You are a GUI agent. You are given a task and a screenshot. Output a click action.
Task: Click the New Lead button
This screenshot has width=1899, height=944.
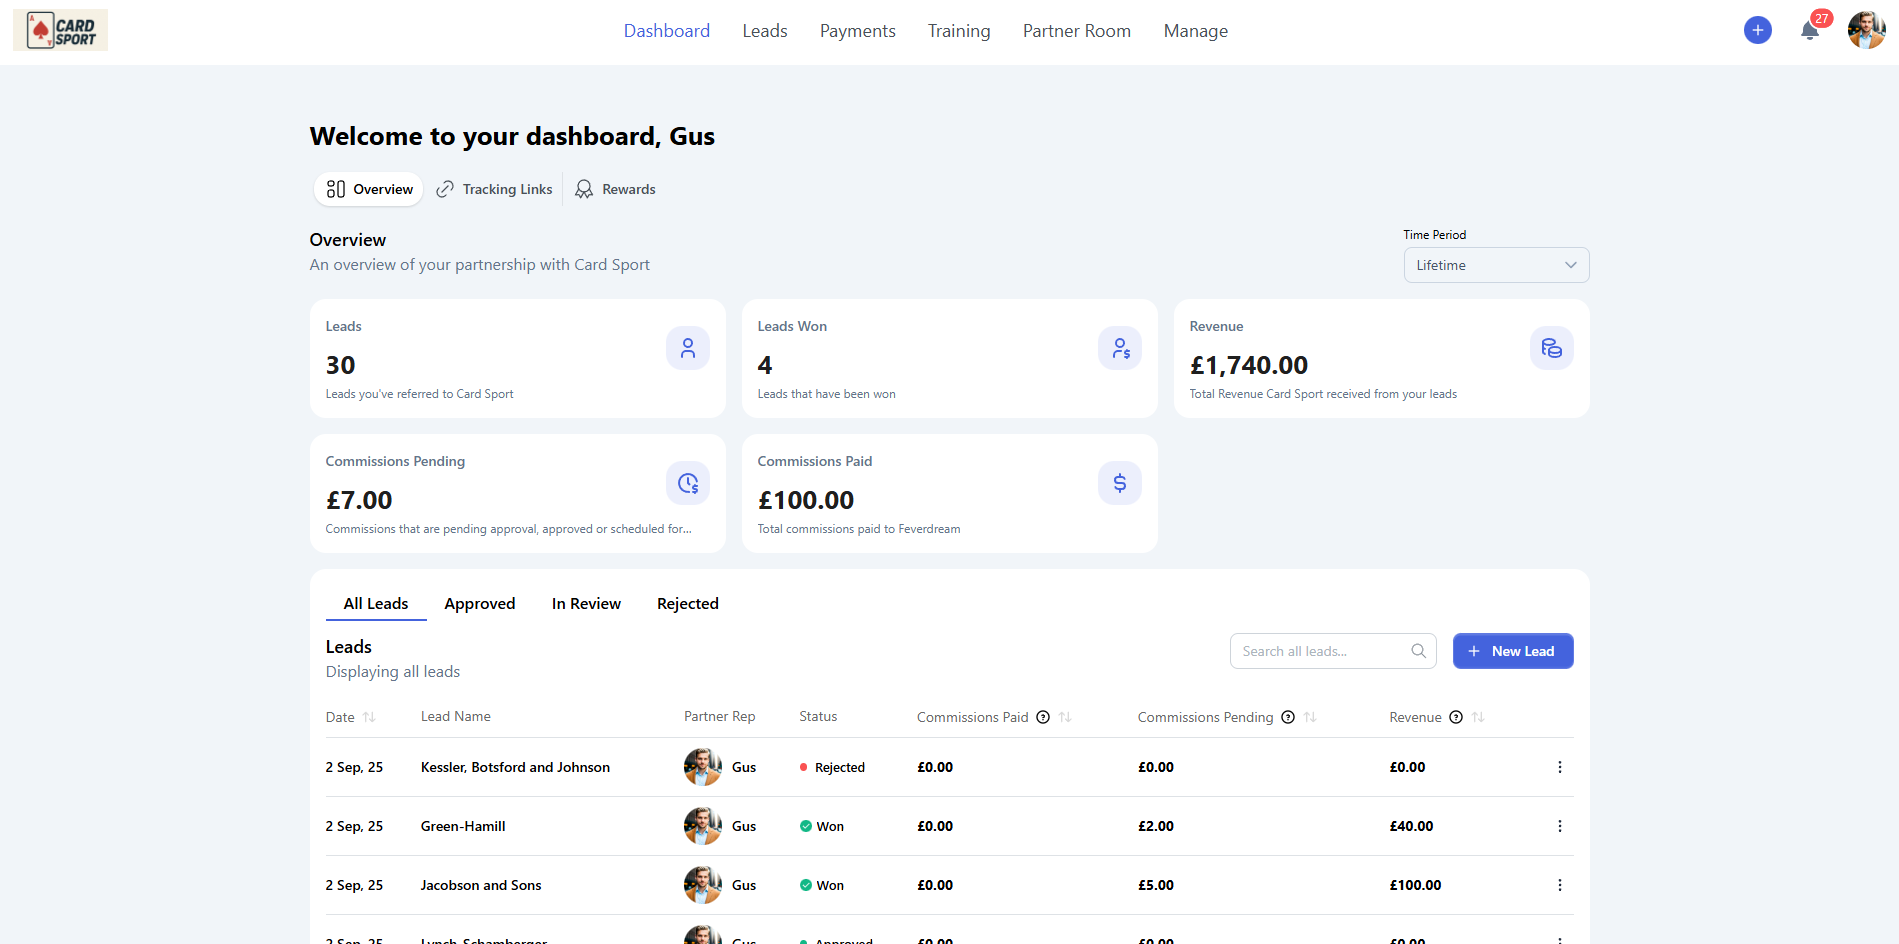1512,651
